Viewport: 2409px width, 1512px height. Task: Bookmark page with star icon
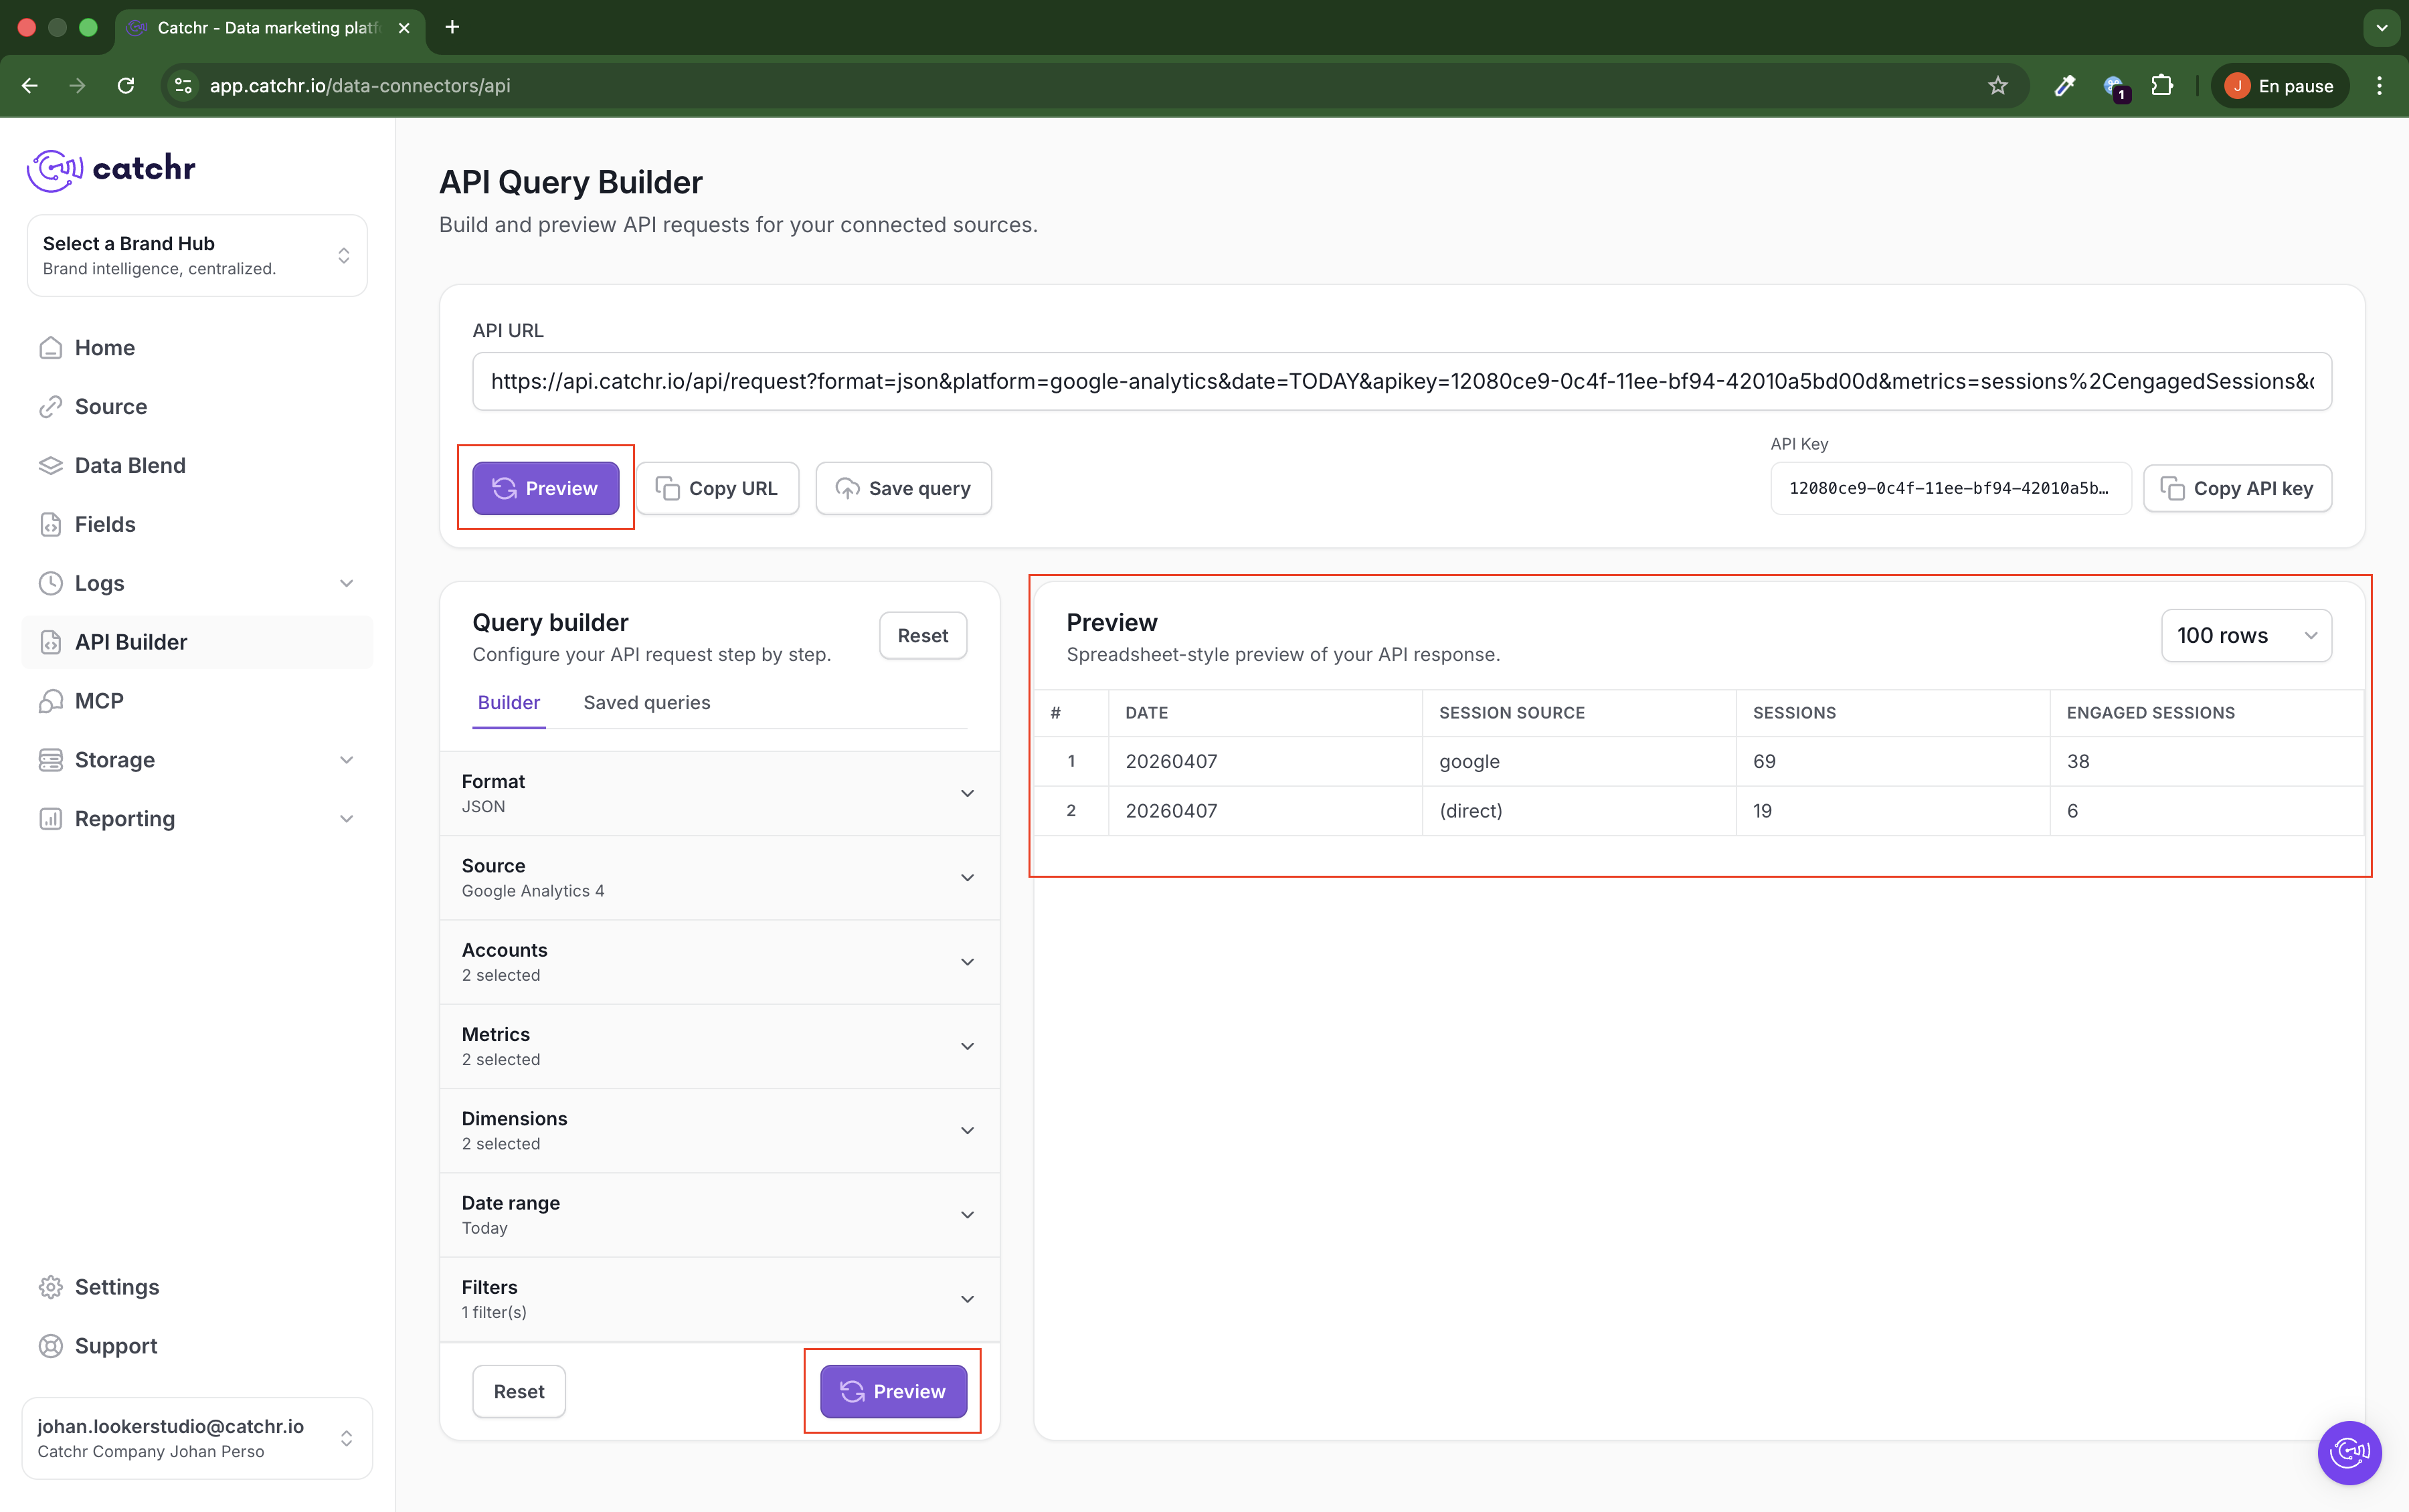pyautogui.click(x=1997, y=86)
